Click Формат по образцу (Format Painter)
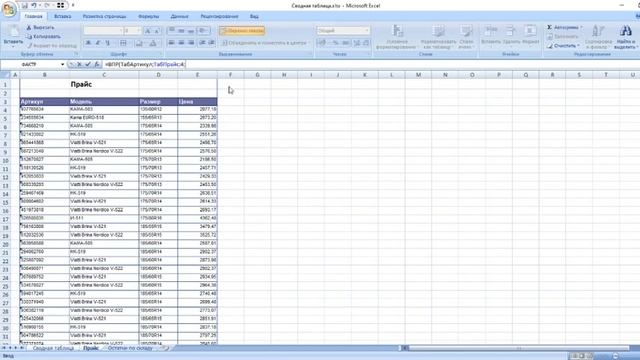 52,46
